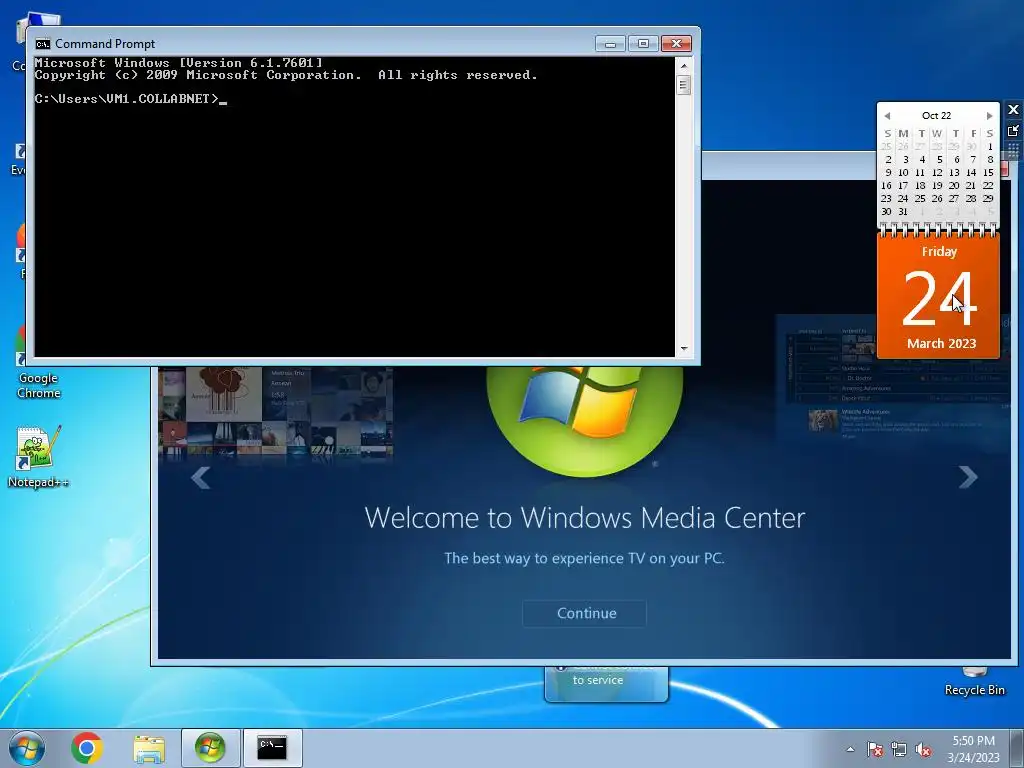Click the Oct 22 month header
Screen dimensions: 1024x768
pyautogui.click(x=936, y=116)
